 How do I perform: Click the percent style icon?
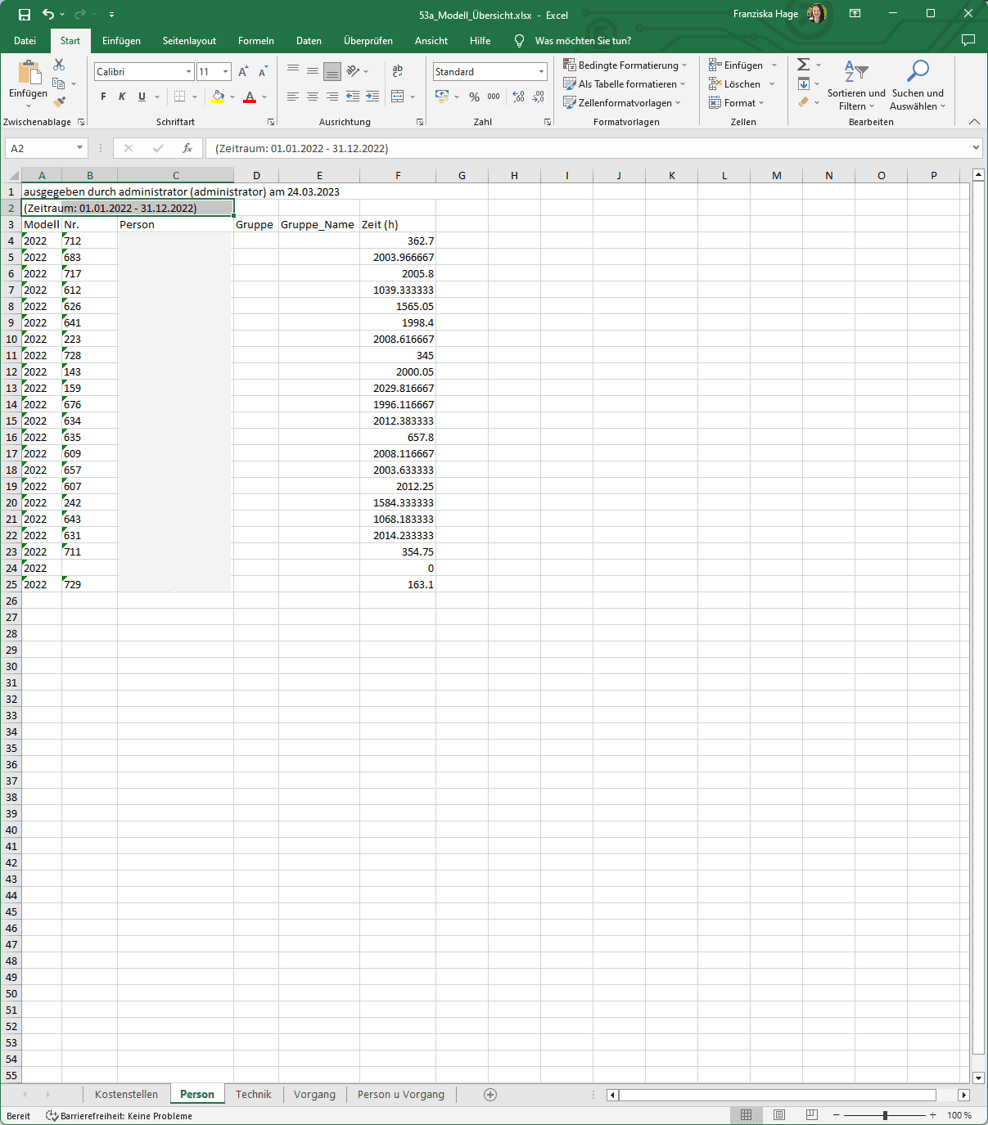coord(474,97)
